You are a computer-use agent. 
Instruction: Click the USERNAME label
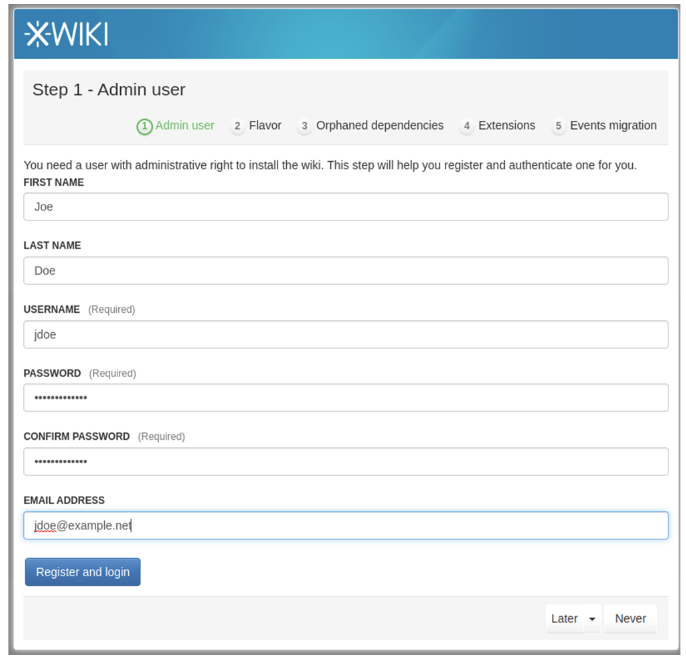coord(52,309)
